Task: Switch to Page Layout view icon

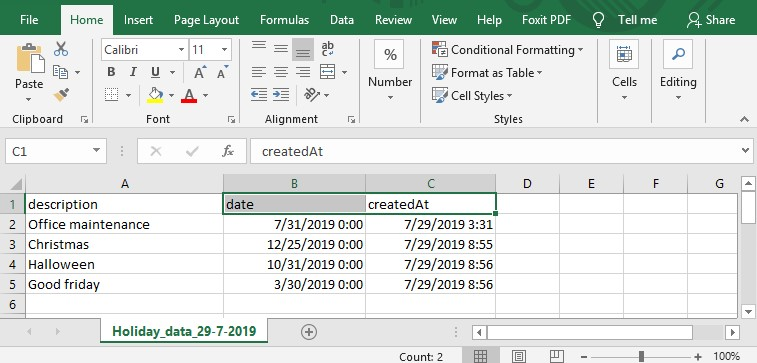Action: click(519, 356)
